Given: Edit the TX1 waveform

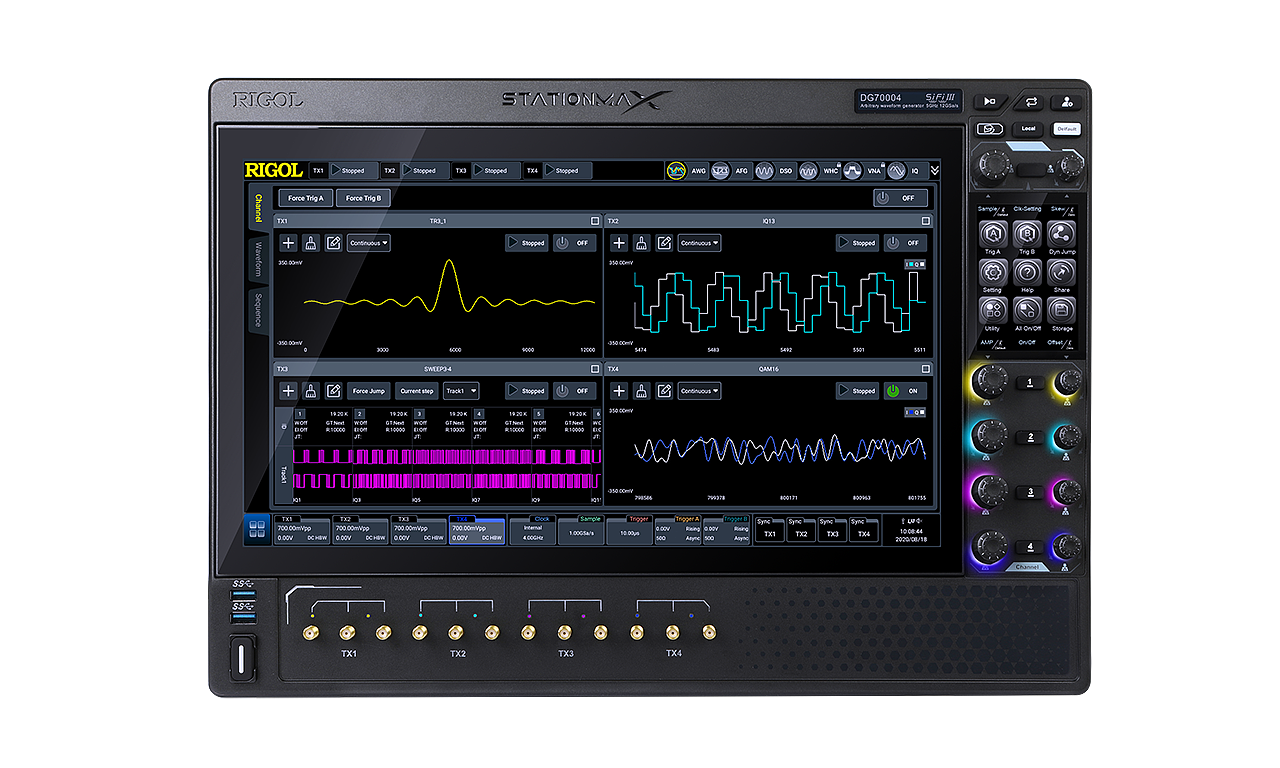Looking at the screenshot, I should [x=334, y=243].
